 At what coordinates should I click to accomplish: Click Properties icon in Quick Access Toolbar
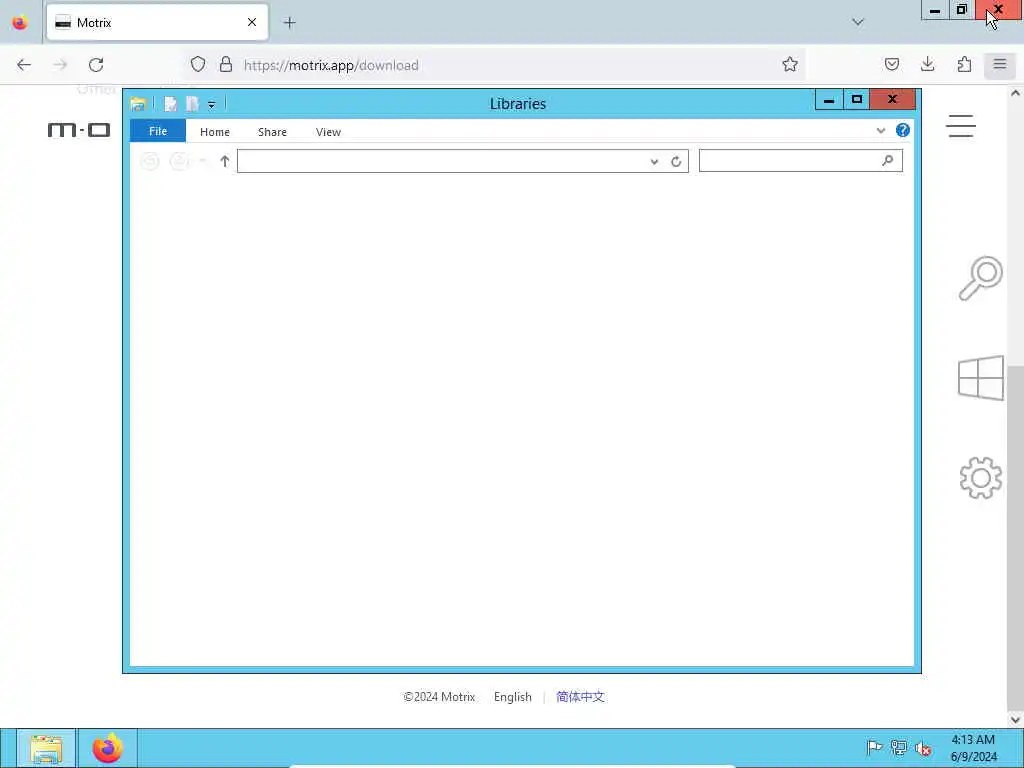coord(170,104)
